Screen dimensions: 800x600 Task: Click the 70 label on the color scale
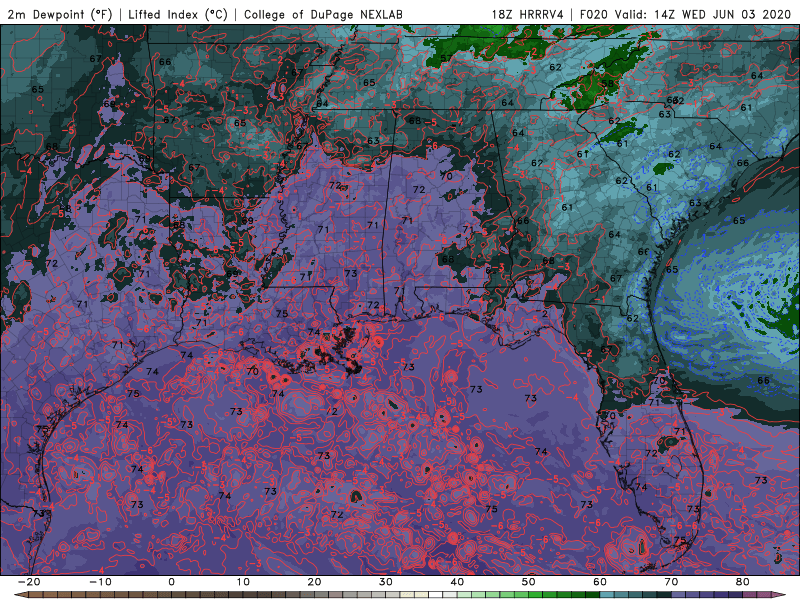671,582
